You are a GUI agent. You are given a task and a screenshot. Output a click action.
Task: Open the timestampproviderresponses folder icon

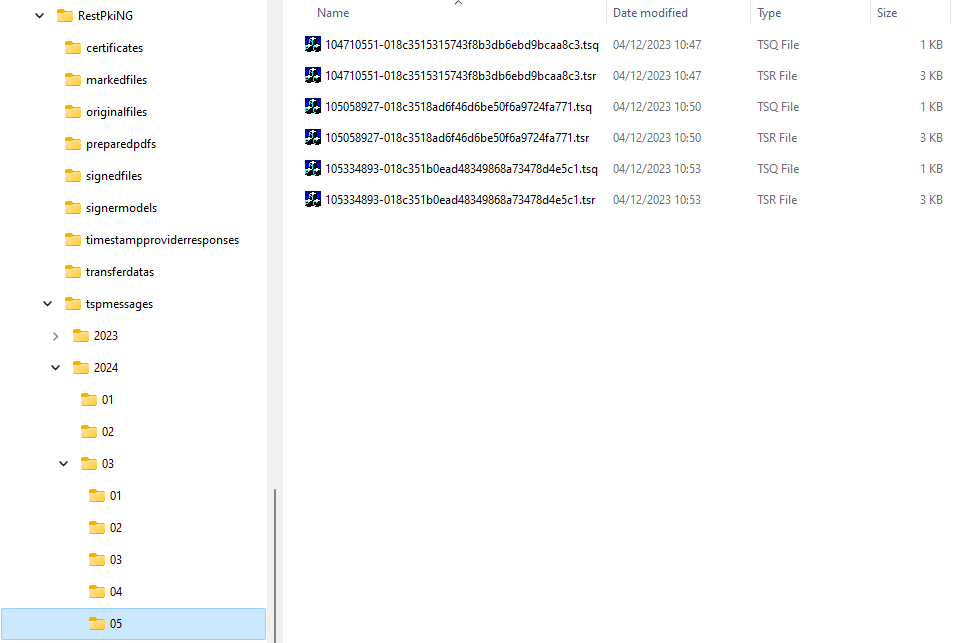[74, 239]
